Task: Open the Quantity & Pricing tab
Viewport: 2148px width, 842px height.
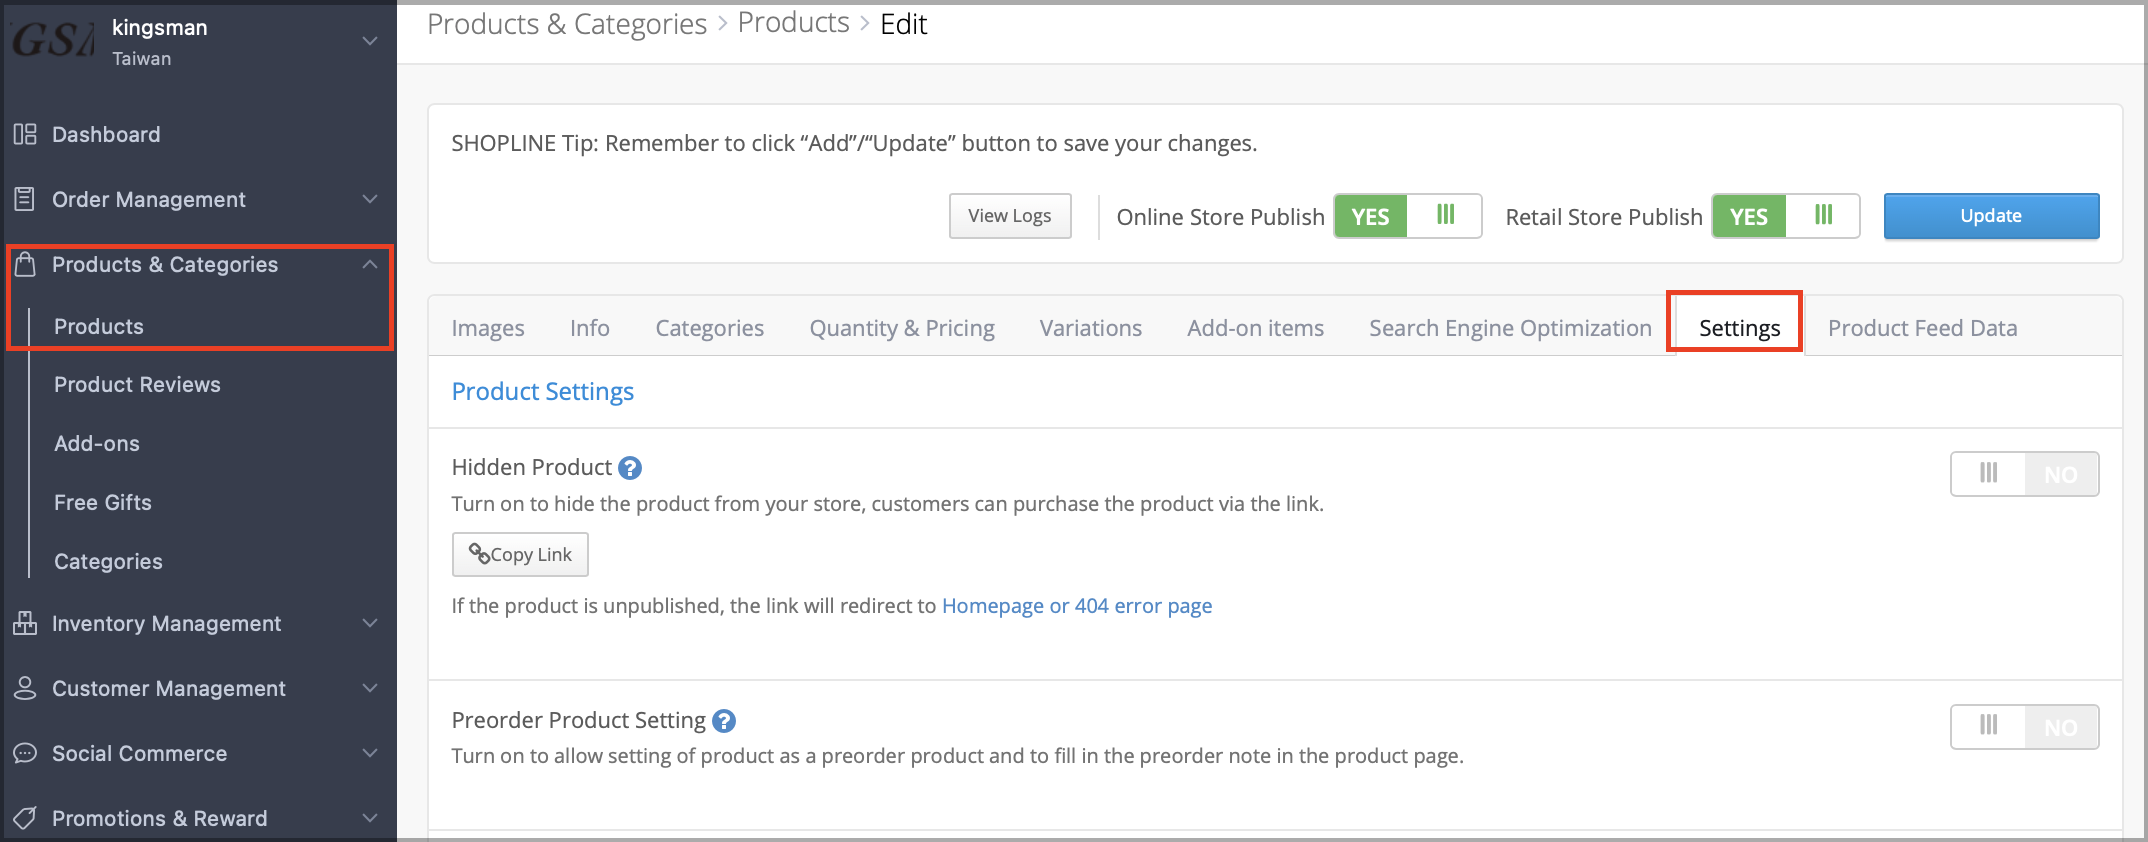Action: click(x=902, y=328)
